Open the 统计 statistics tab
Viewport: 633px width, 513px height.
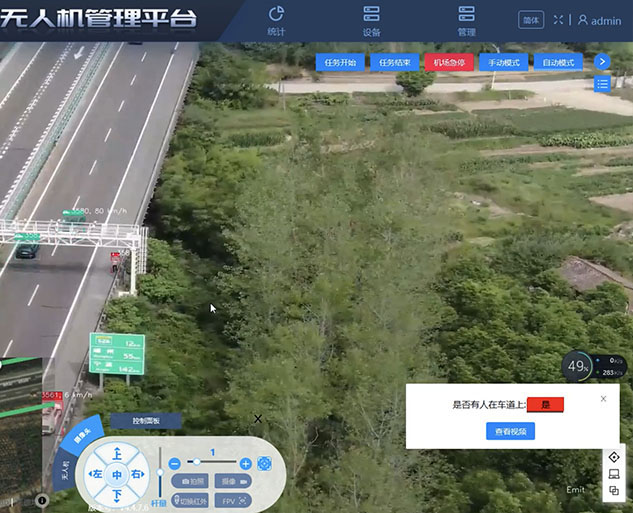click(x=276, y=20)
